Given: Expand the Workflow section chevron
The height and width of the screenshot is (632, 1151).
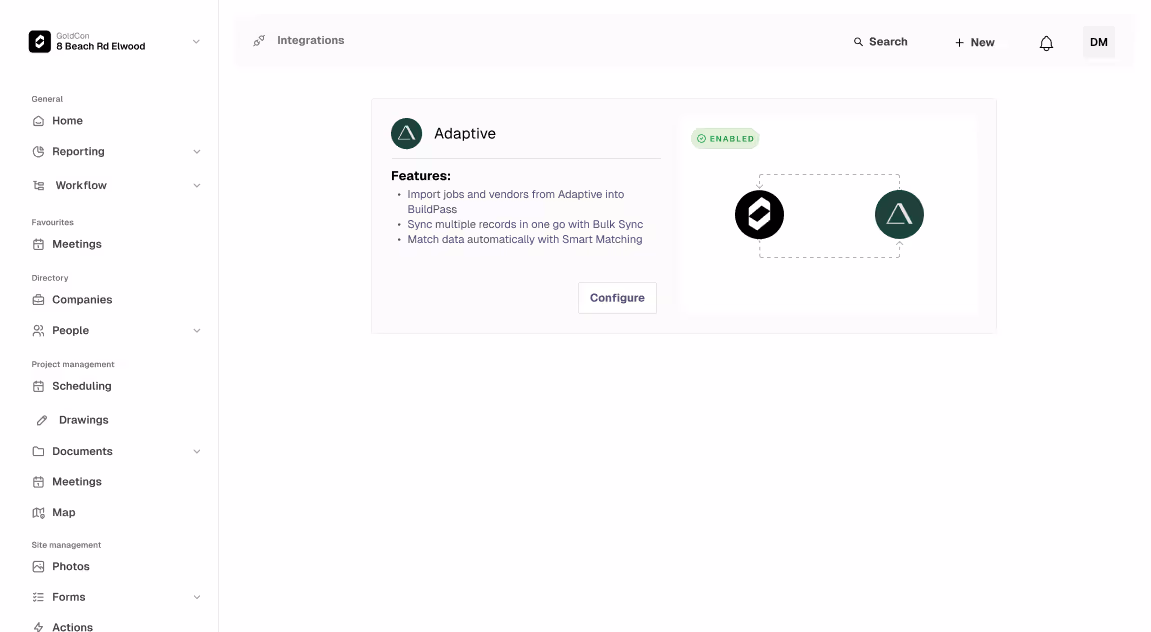Looking at the screenshot, I should [197, 186].
